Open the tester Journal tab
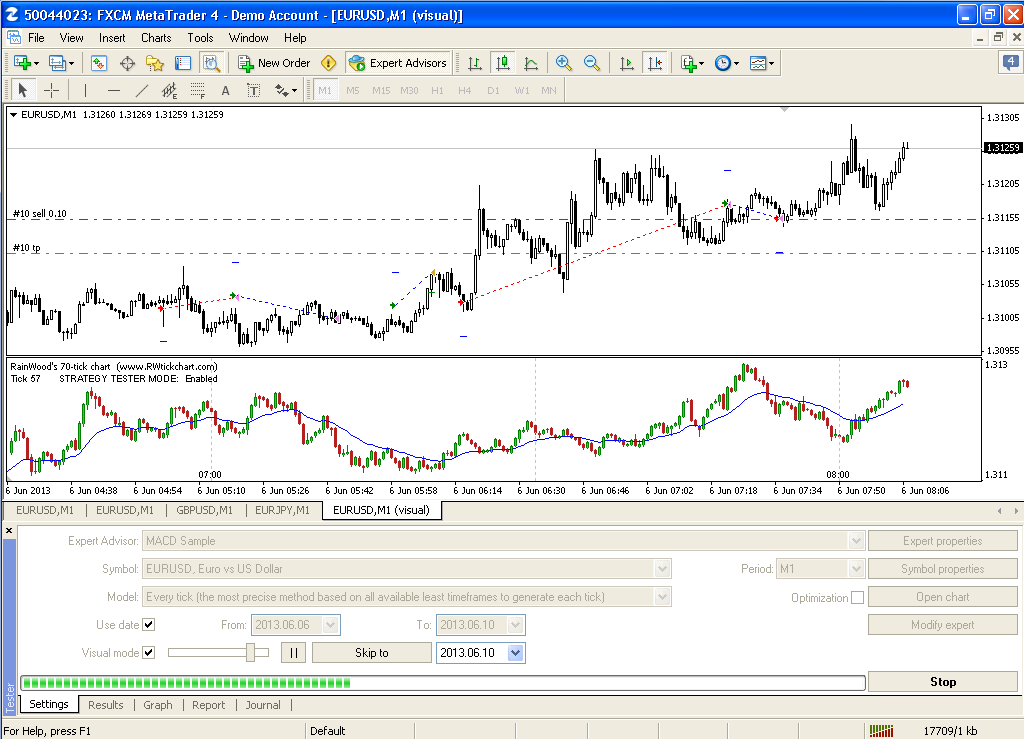The image size is (1024, 739). click(x=263, y=705)
